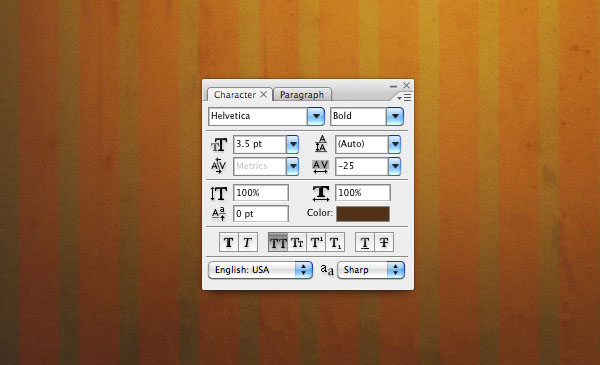
Task: Expand the Bold font style dropdown arrow
Action: 395,116
